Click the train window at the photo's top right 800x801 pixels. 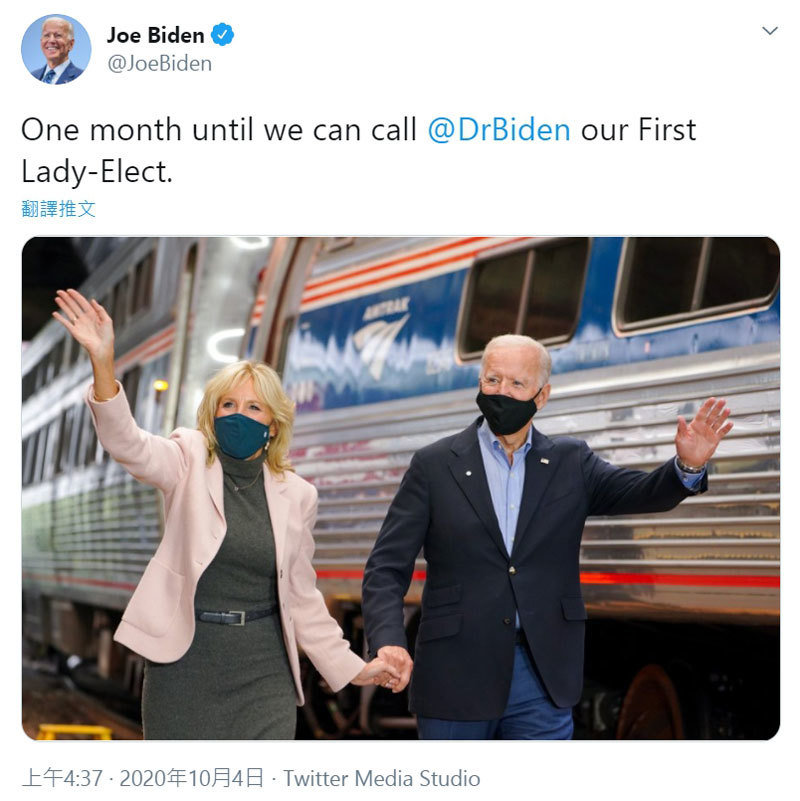click(x=697, y=284)
